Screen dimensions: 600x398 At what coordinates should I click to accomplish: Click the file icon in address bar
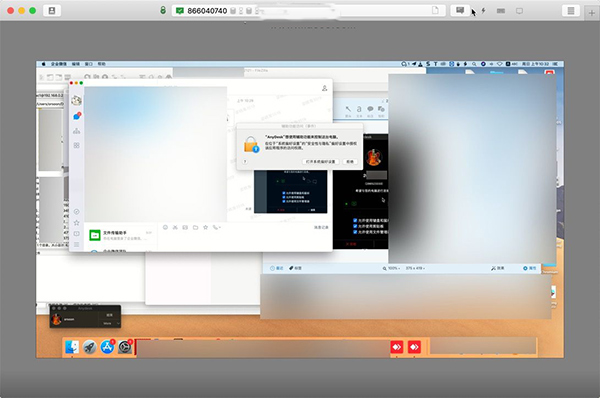pos(435,10)
